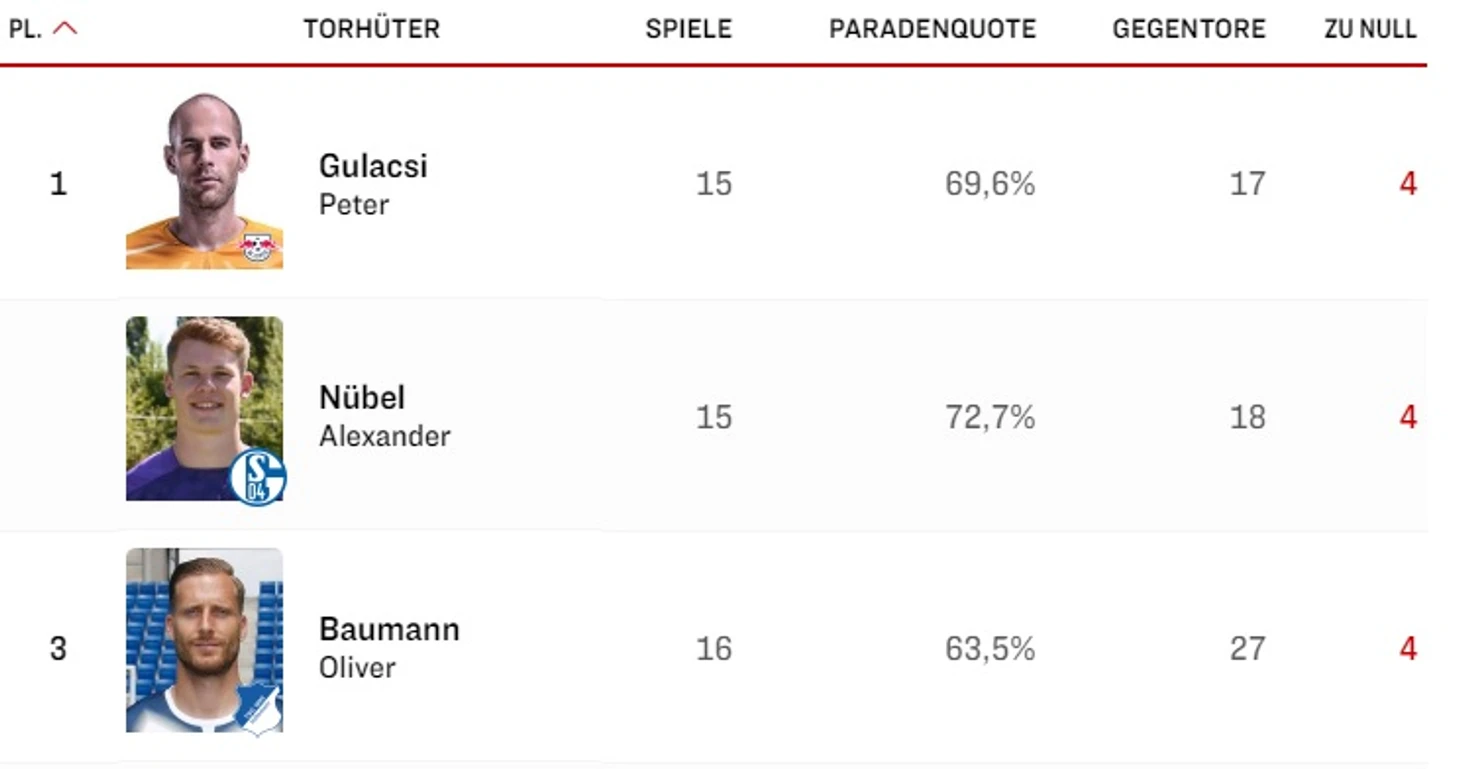This screenshot has width=1460, height=769.
Task: Sort by SPIELE column header
Action: pyautogui.click(x=689, y=29)
